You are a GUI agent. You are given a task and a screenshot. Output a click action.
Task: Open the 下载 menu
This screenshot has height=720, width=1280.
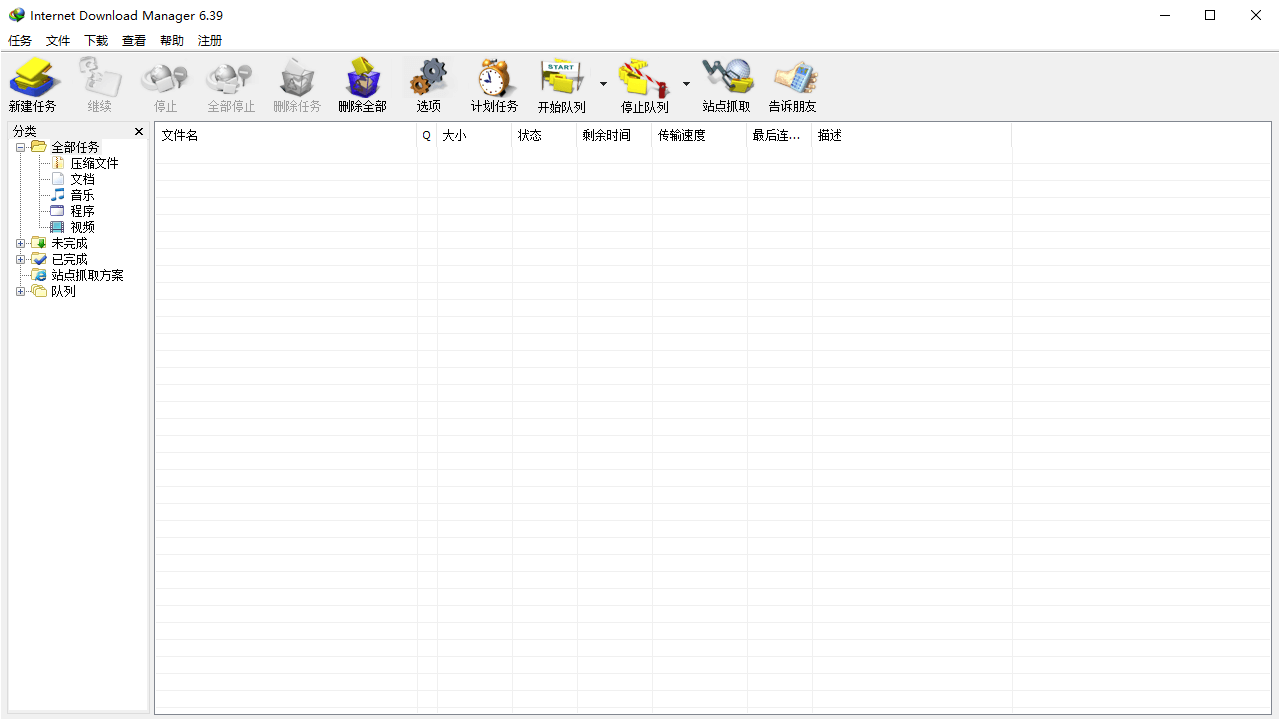coord(96,41)
